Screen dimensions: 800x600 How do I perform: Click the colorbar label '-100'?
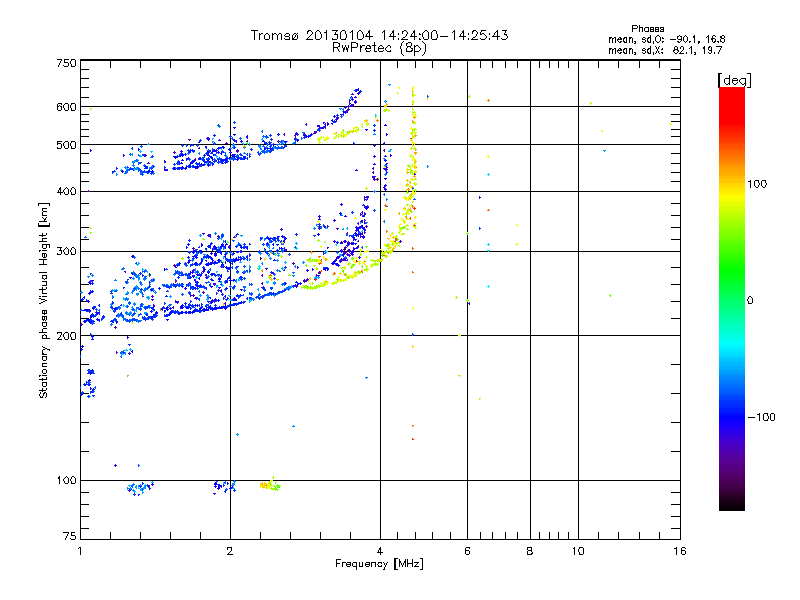(x=761, y=417)
